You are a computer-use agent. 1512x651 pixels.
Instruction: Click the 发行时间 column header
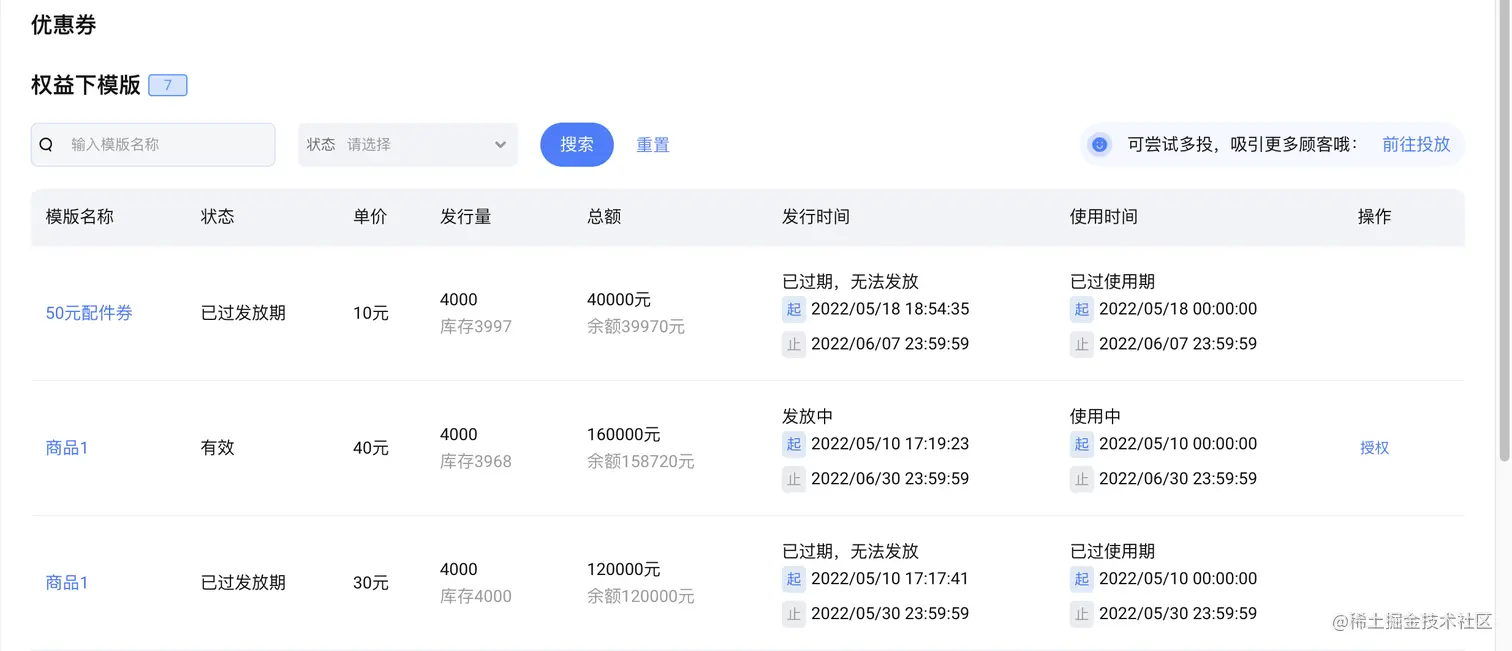(816, 217)
